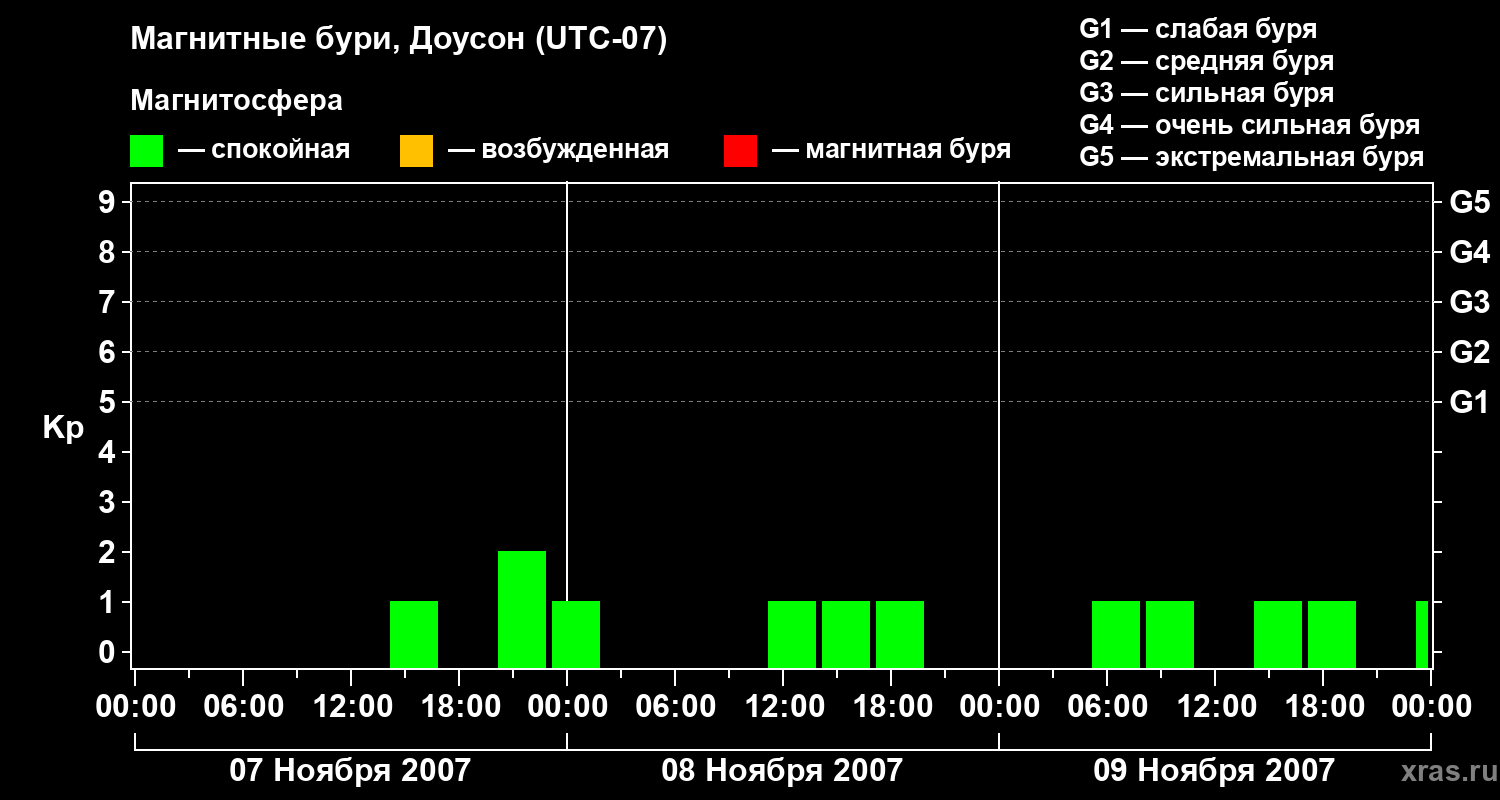The image size is (1500, 800).
Task: Click the 09 Ноября bar covering 18:00
Action: coord(1332,634)
